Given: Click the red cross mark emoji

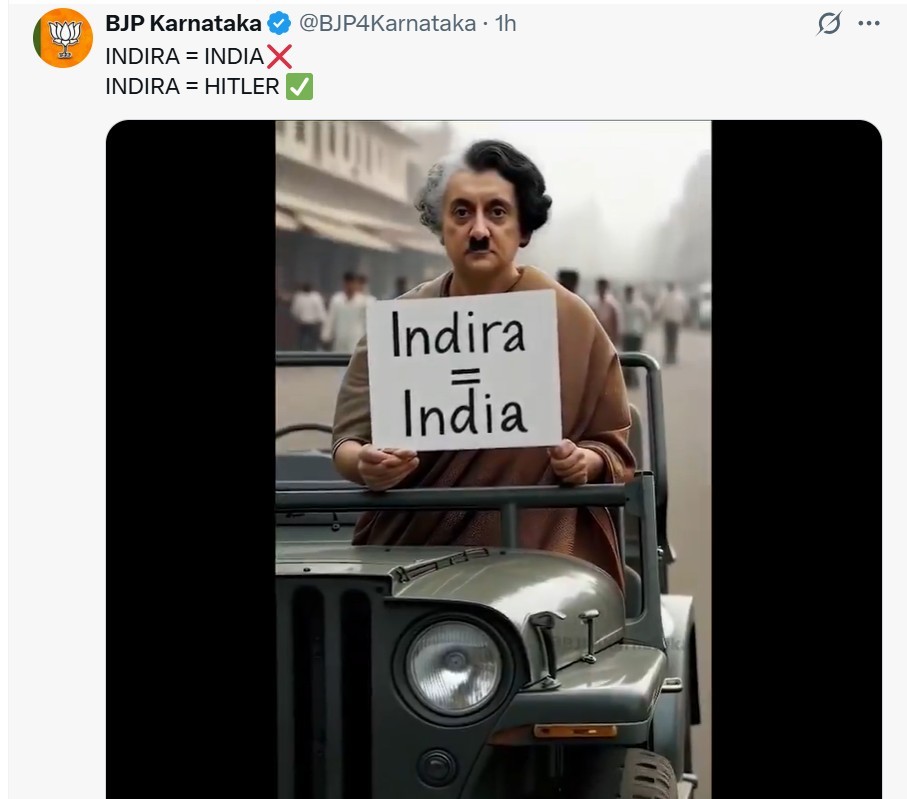Looking at the screenshot, I should point(279,57).
